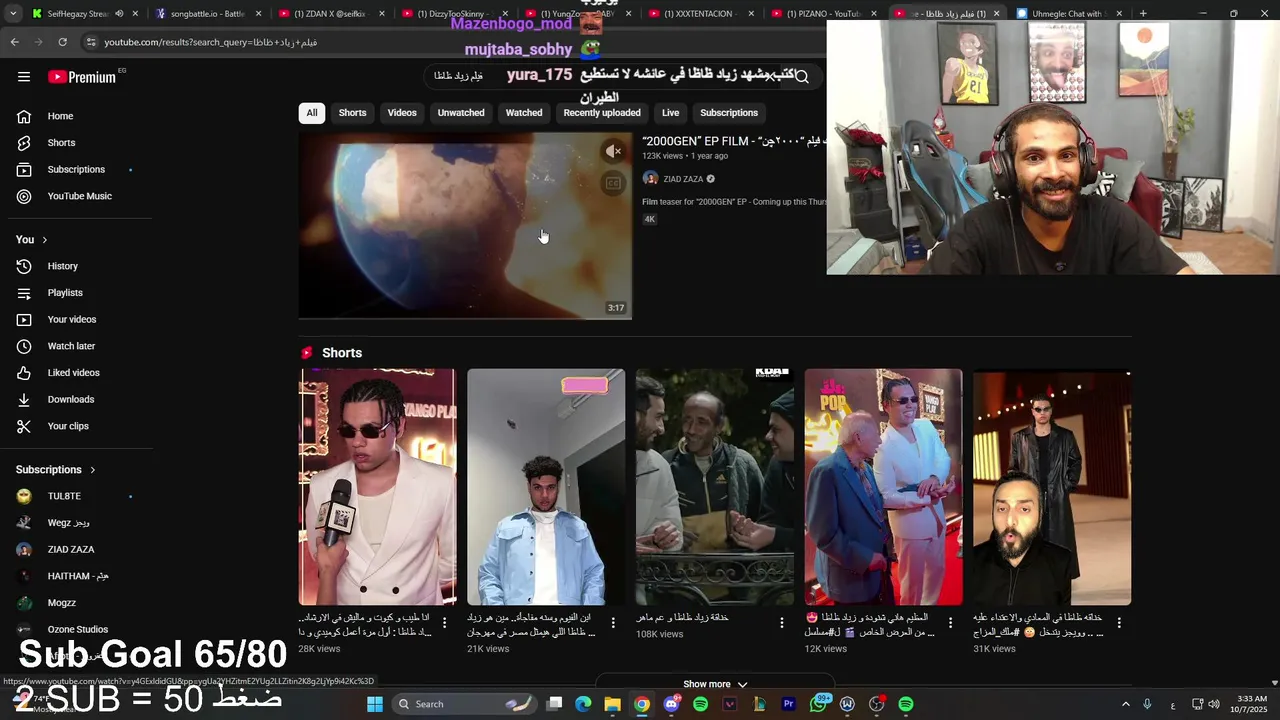Click the YouTube Premium logo
The width and height of the screenshot is (1280, 720).
pyautogui.click(x=82, y=77)
